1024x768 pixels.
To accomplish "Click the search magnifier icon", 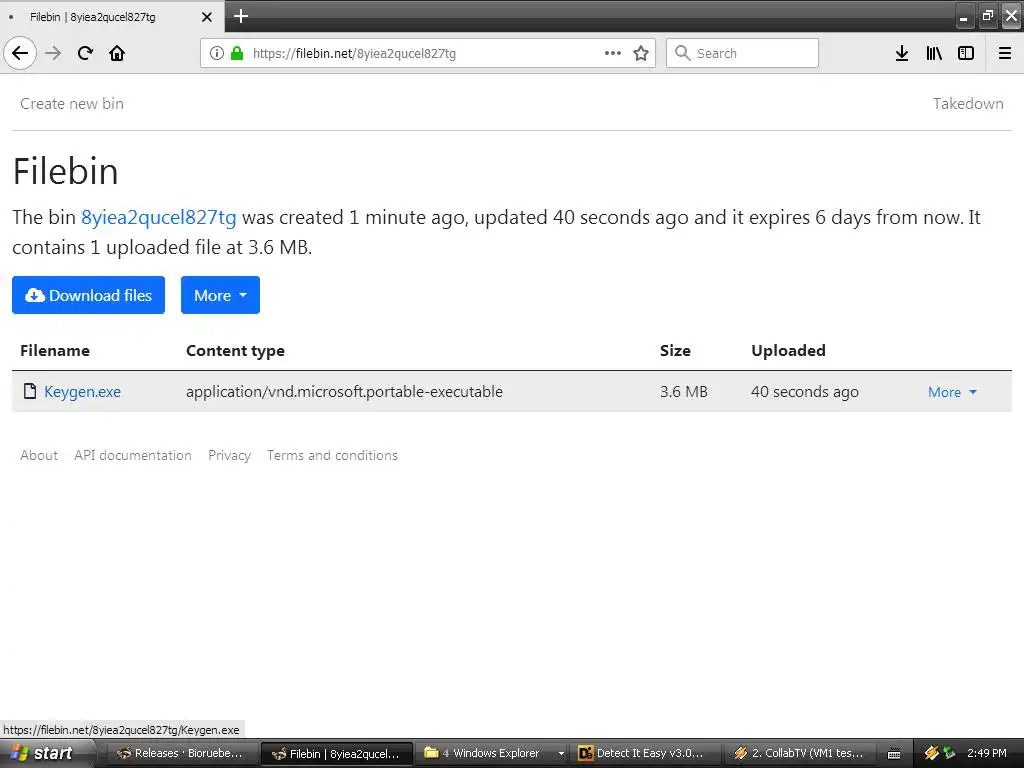I will point(682,53).
